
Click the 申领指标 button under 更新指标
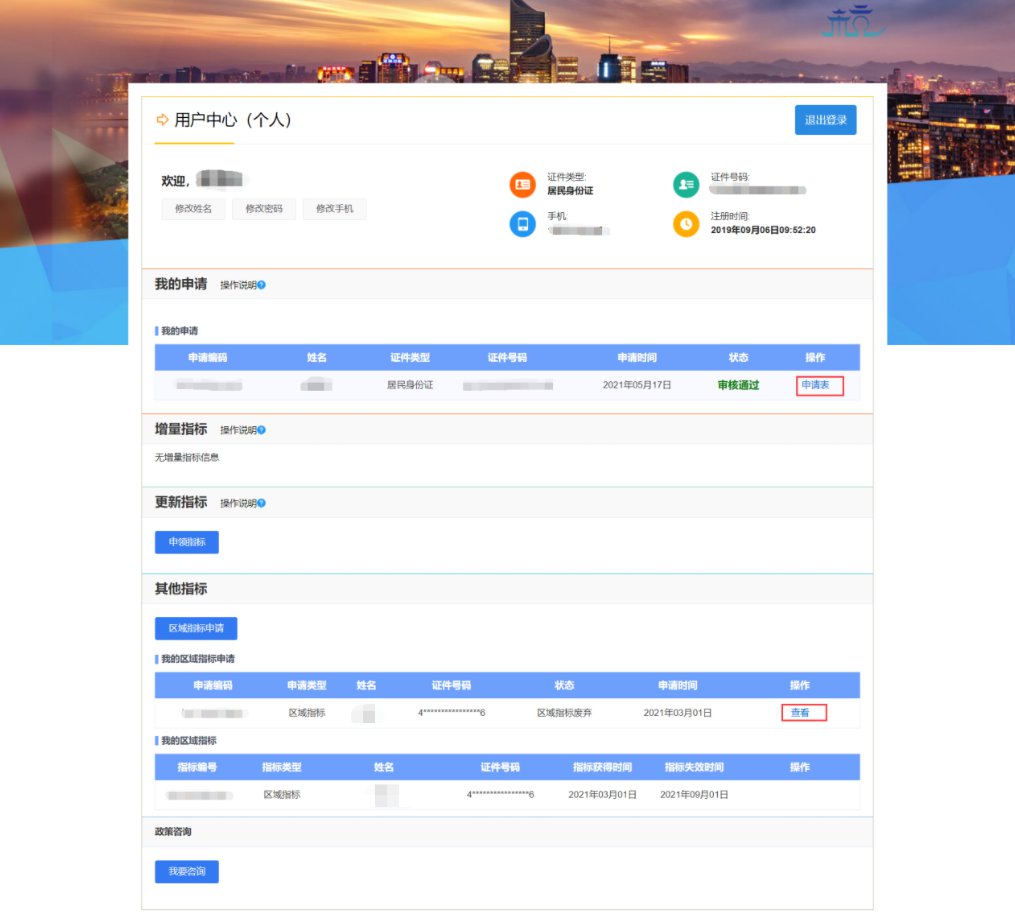(x=186, y=542)
